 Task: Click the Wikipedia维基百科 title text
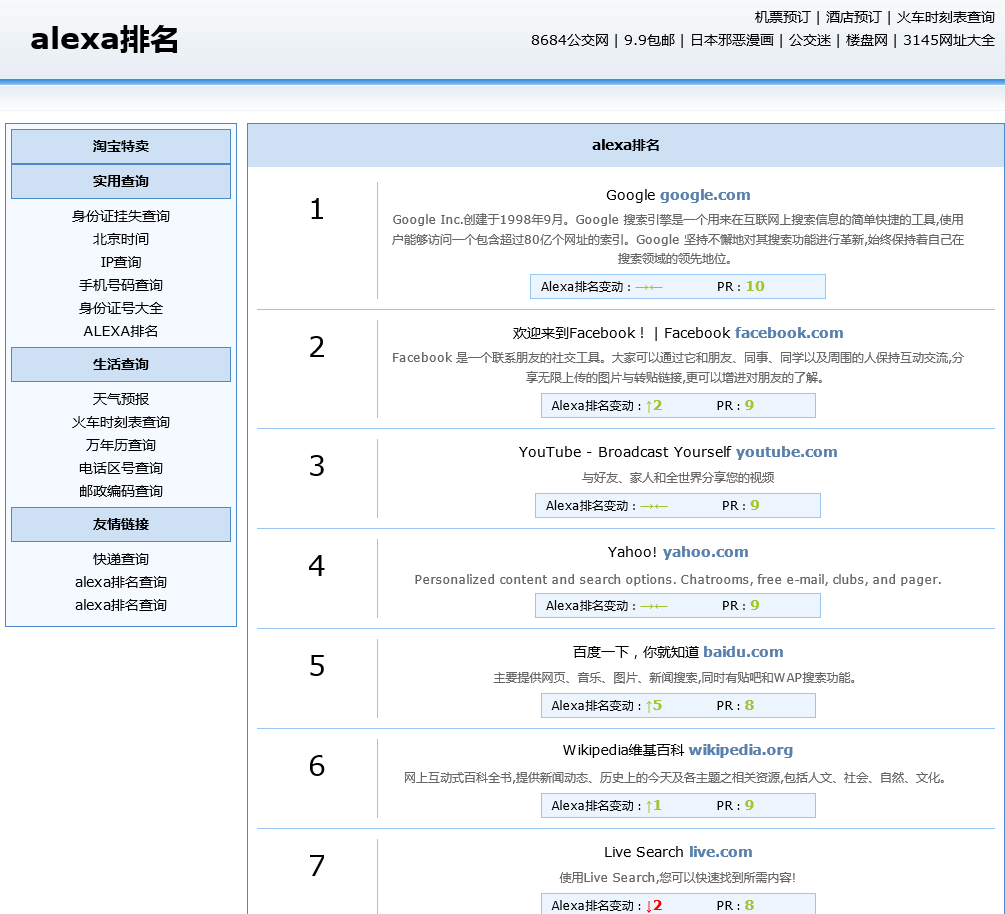623,750
